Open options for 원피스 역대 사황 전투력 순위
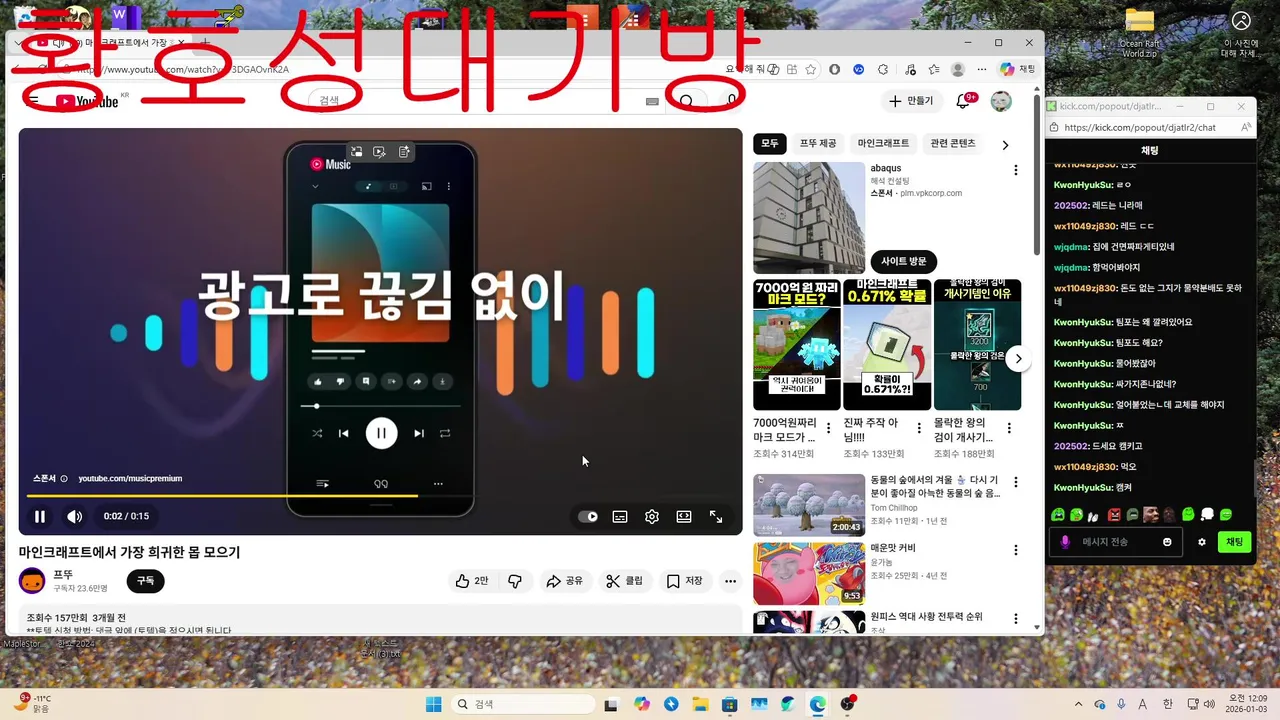The image size is (1280, 720). [x=1016, y=618]
